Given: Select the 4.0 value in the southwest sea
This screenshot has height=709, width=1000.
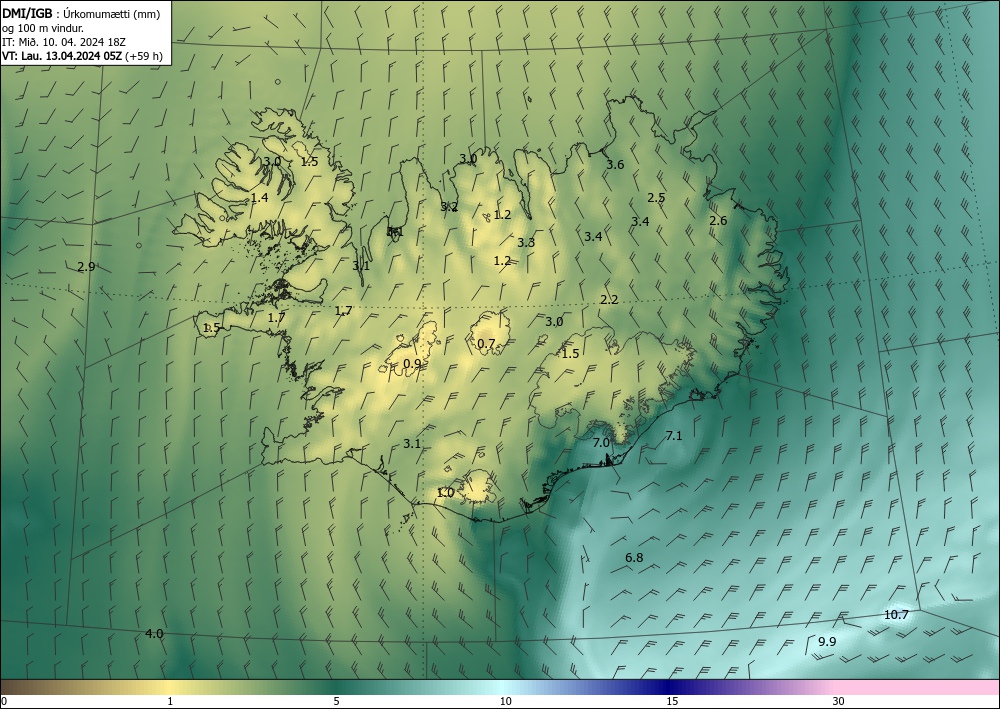Looking at the screenshot, I should (x=154, y=634).
